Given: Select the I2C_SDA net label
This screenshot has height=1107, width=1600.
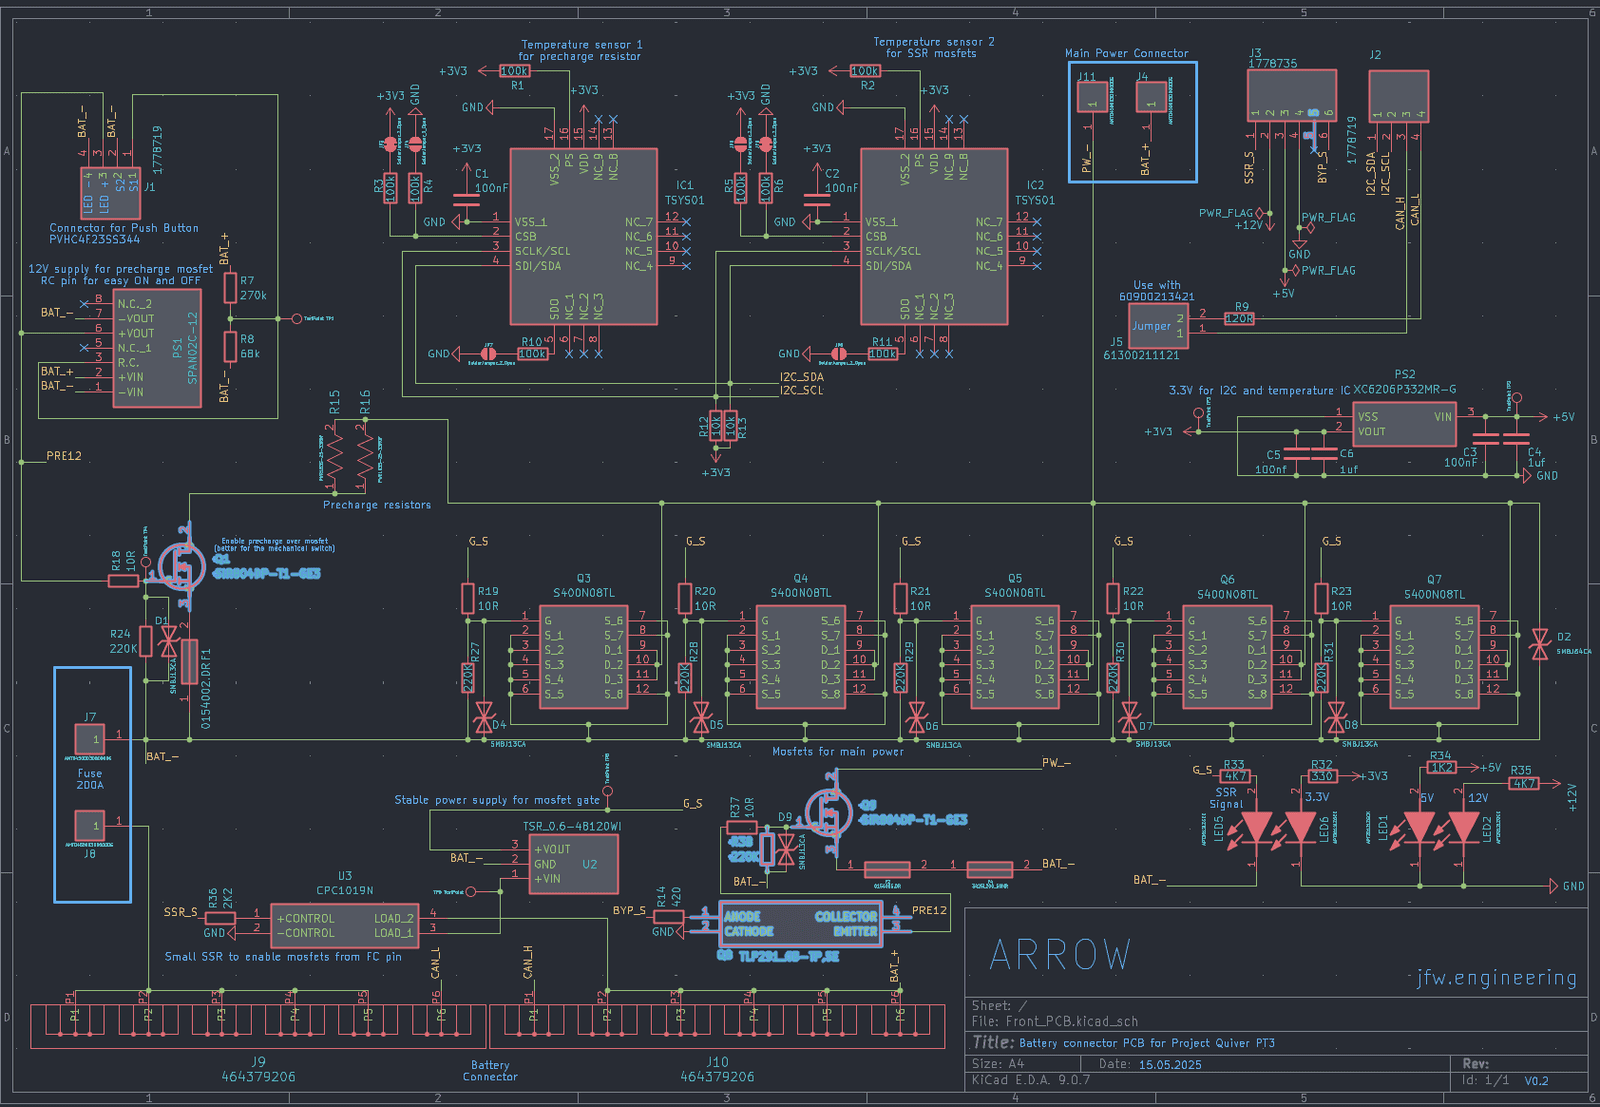Looking at the screenshot, I should coord(802,377).
